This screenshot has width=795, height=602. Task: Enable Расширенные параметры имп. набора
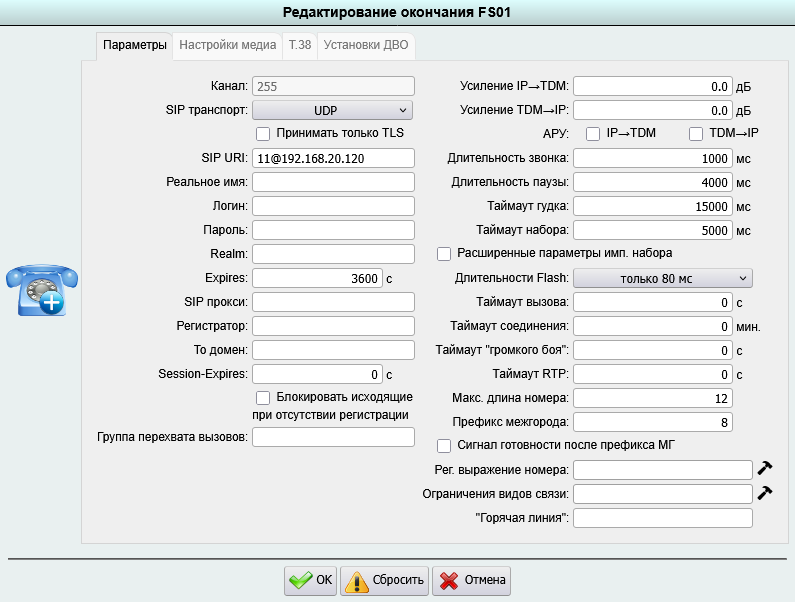(445, 253)
